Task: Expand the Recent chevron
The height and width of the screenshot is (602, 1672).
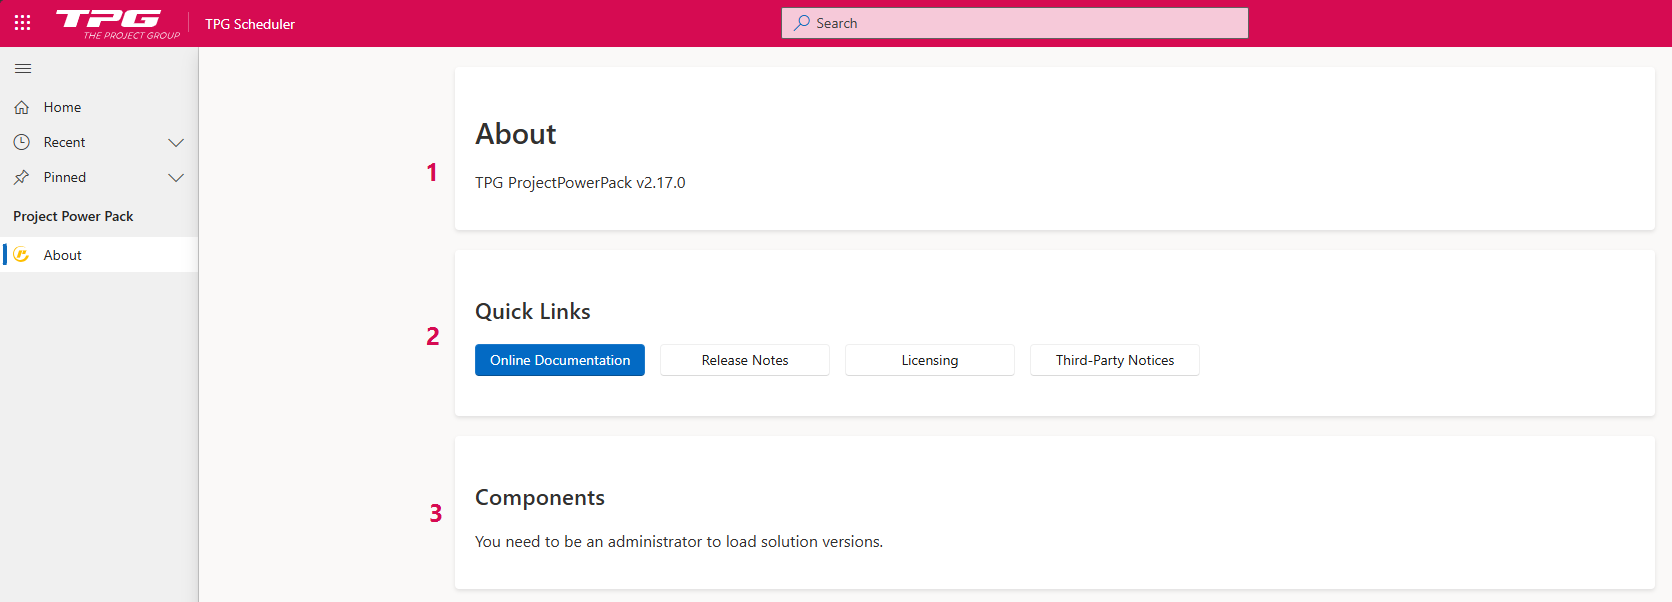Action: (x=176, y=143)
